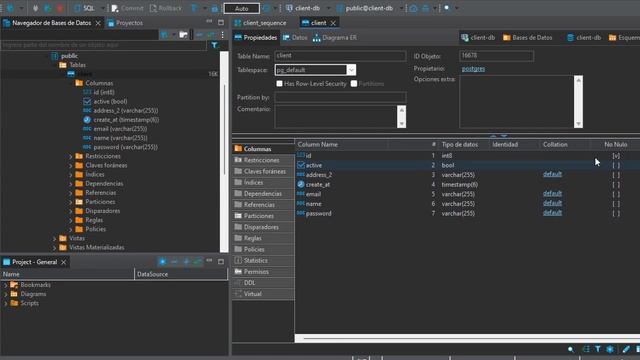Viewport: 640px width, 360px height.
Task: Close the client editor tab
Action: [x=333, y=23]
